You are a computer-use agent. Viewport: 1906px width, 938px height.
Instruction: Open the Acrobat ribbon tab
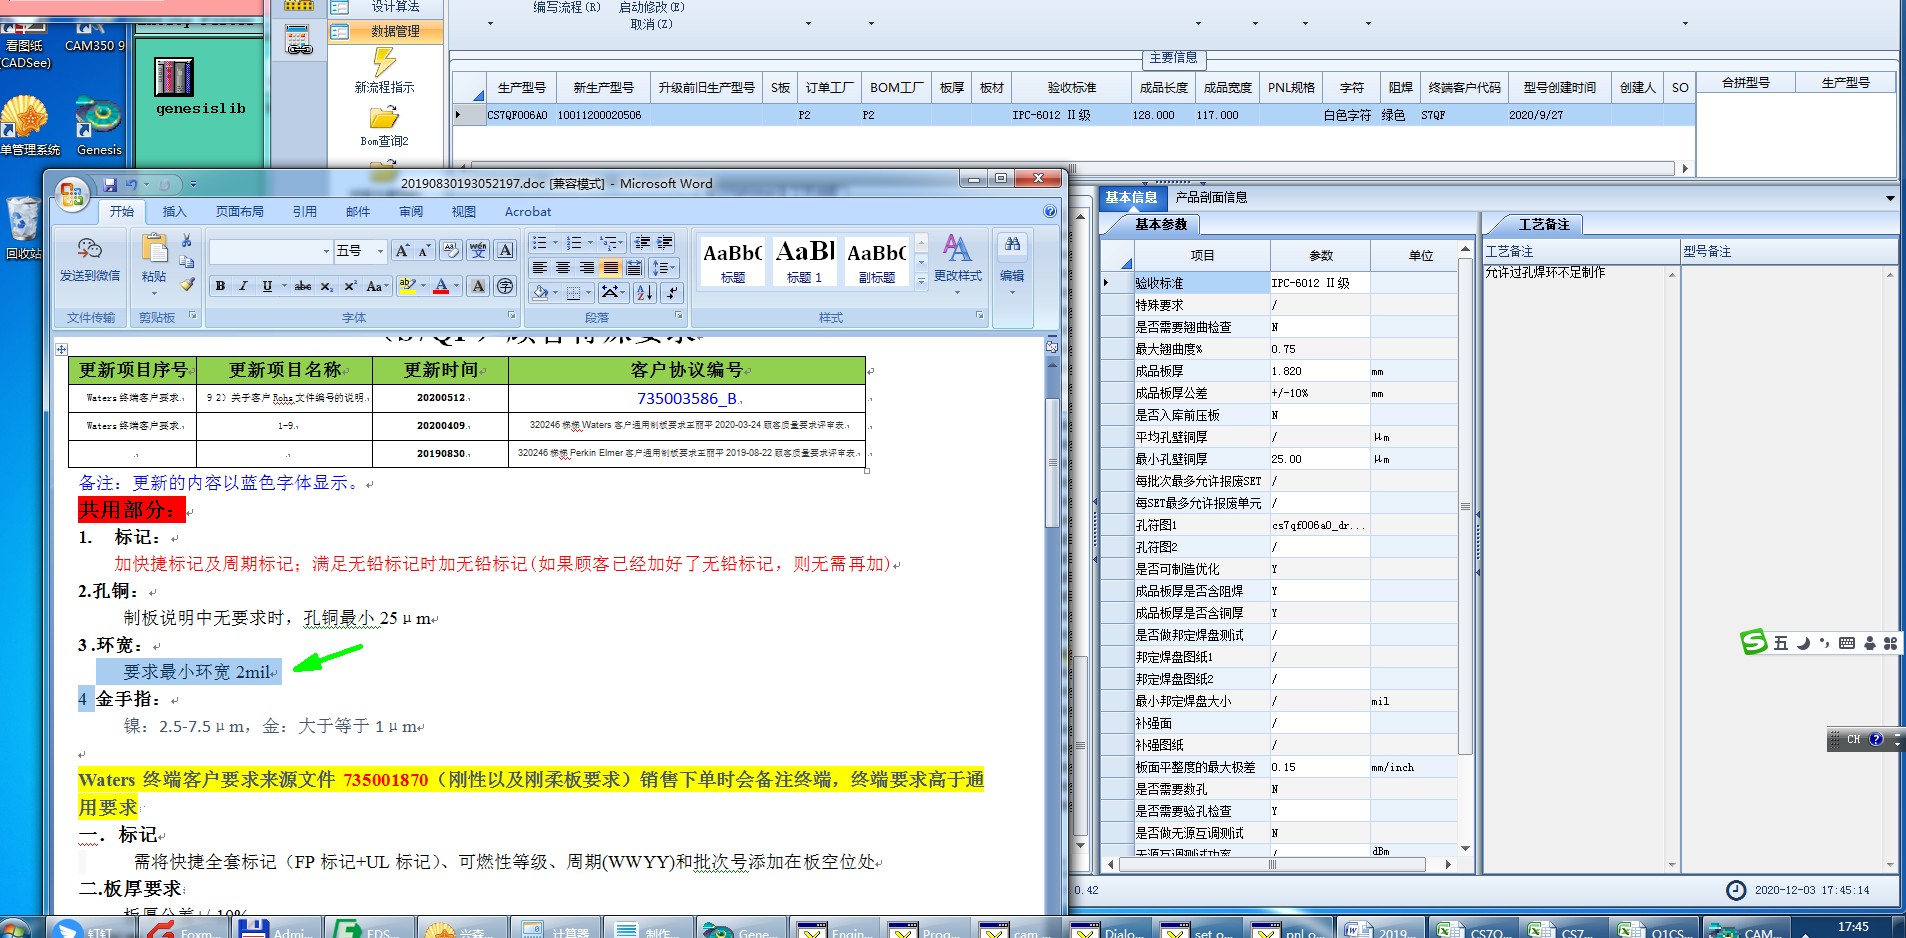(x=527, y=212)
